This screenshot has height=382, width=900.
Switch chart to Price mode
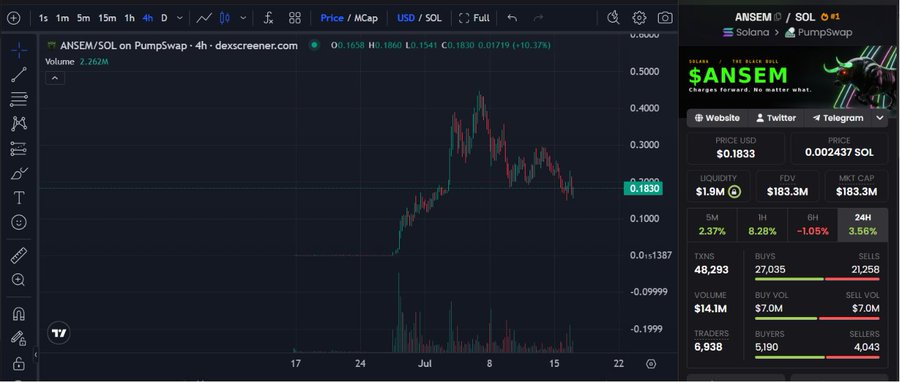332,18
